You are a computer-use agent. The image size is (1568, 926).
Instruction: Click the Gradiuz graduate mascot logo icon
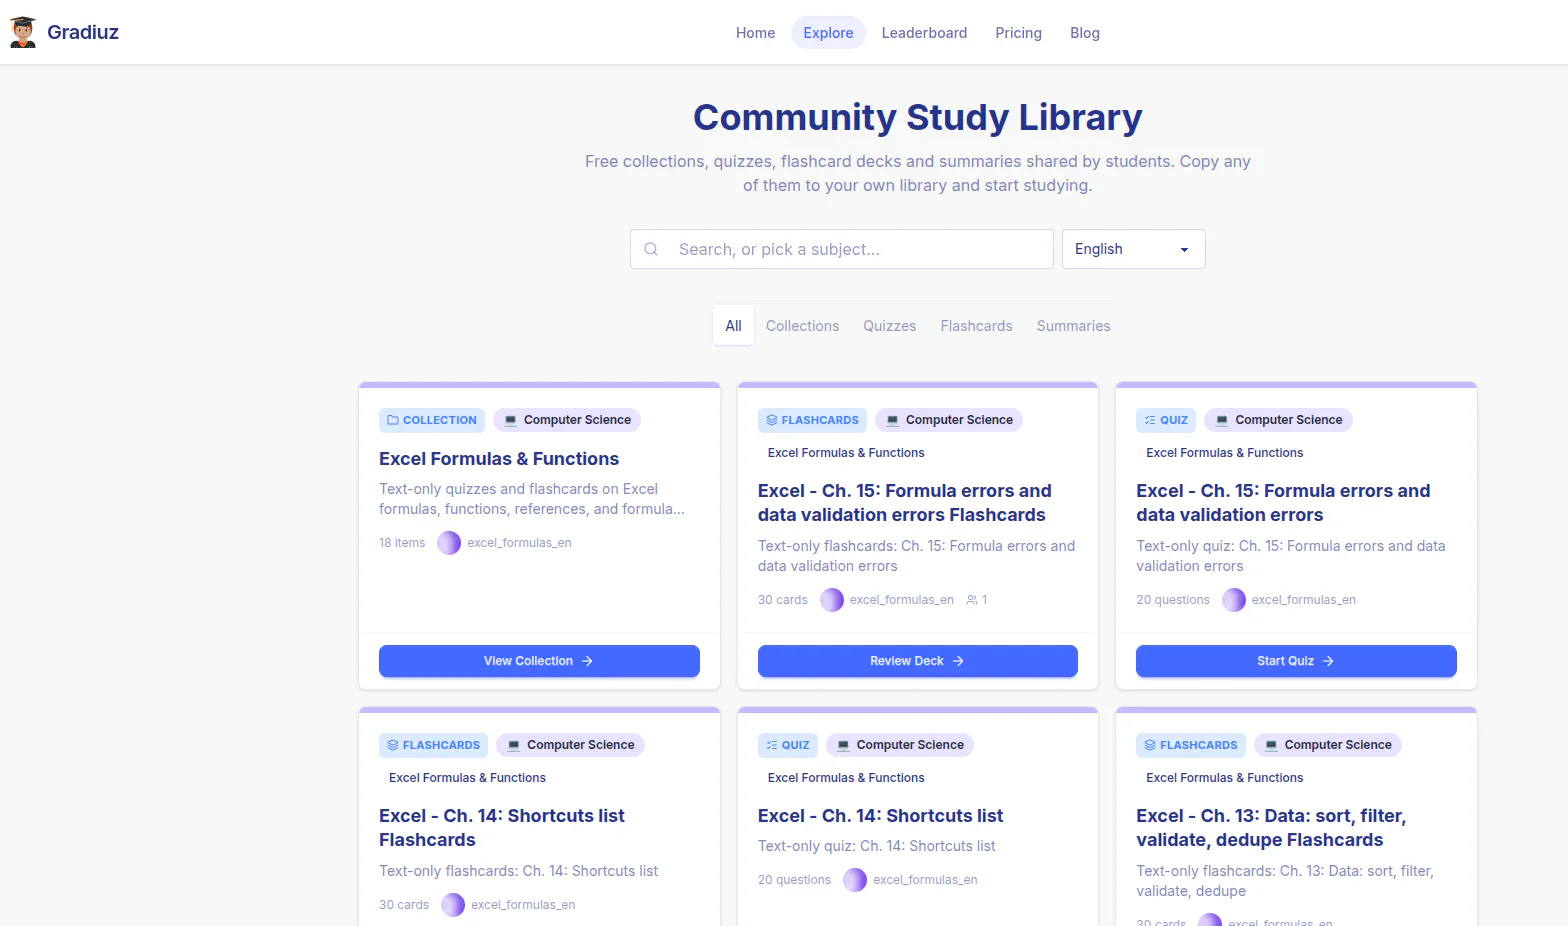pyautogui.click(x=23, y=32)
